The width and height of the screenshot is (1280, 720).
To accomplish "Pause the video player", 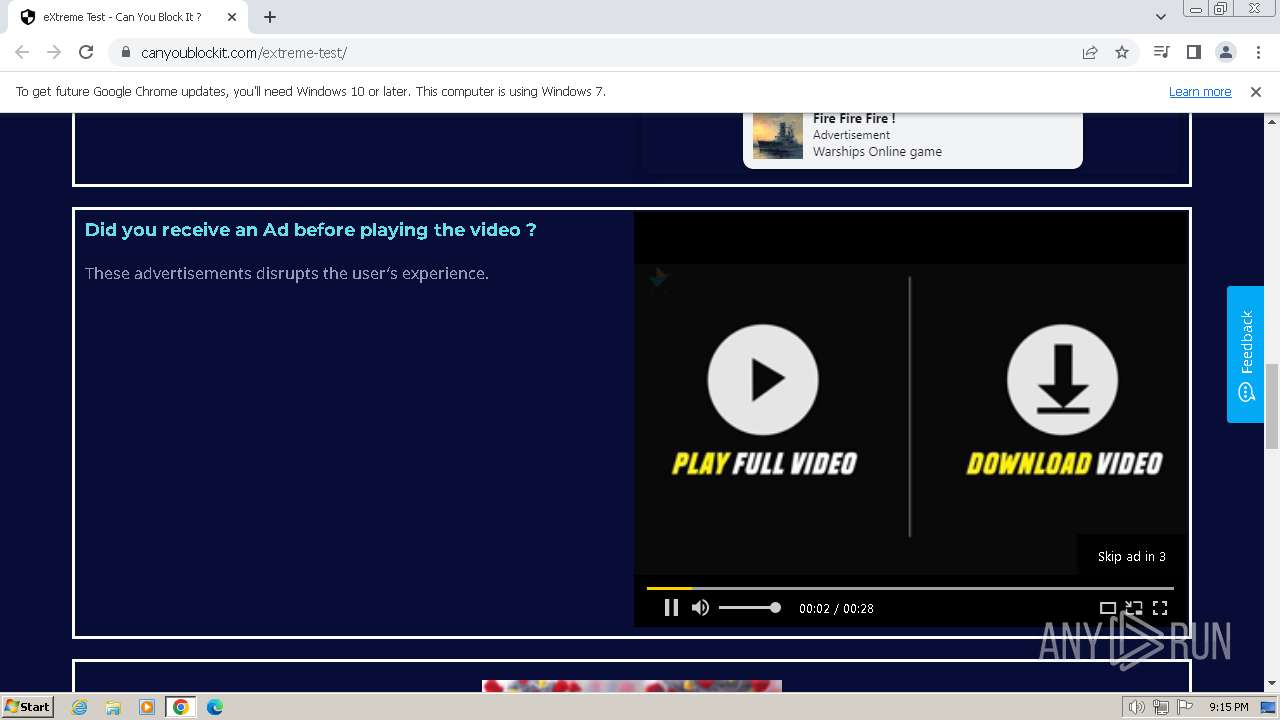I will coord(671,607).
